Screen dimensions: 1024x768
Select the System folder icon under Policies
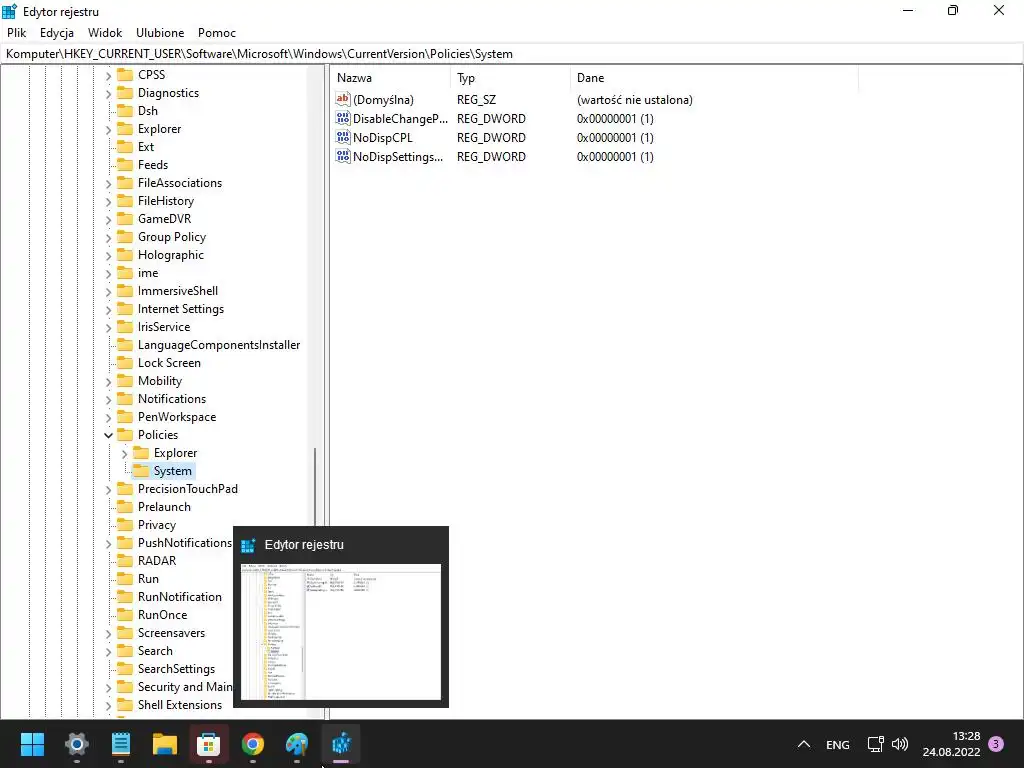pyautogui.click(x=140, y=471)
